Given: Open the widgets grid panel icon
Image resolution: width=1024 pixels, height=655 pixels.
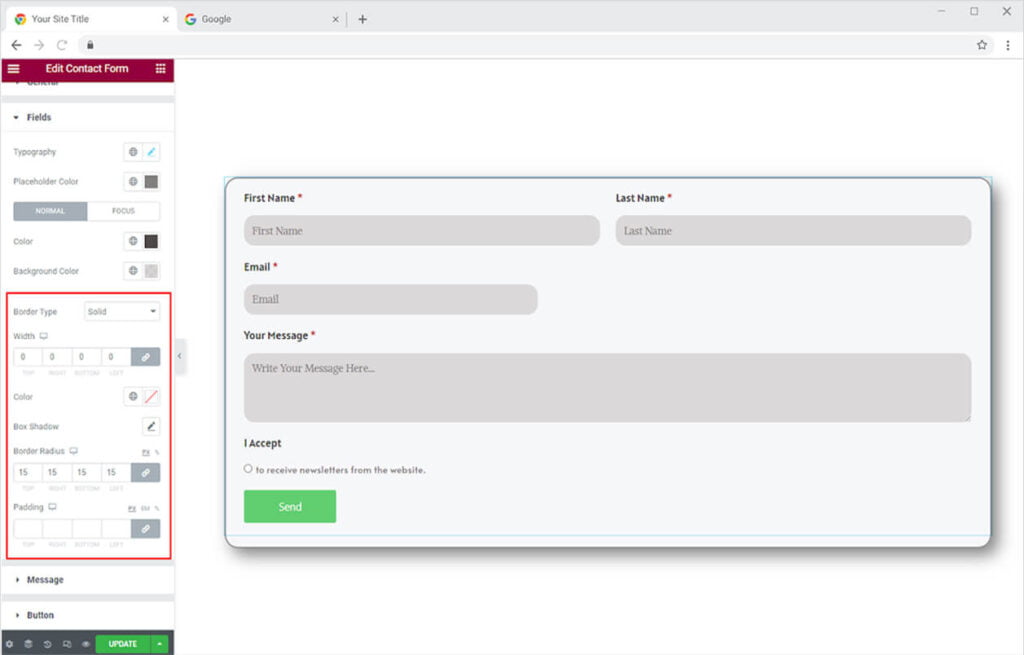Looking at the screenshot, I should (x=160, y=69).
